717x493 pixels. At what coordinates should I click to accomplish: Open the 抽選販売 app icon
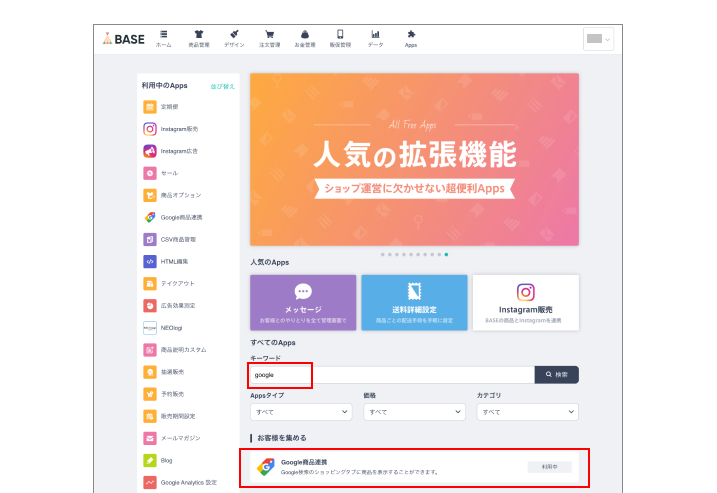click(150, 372)
